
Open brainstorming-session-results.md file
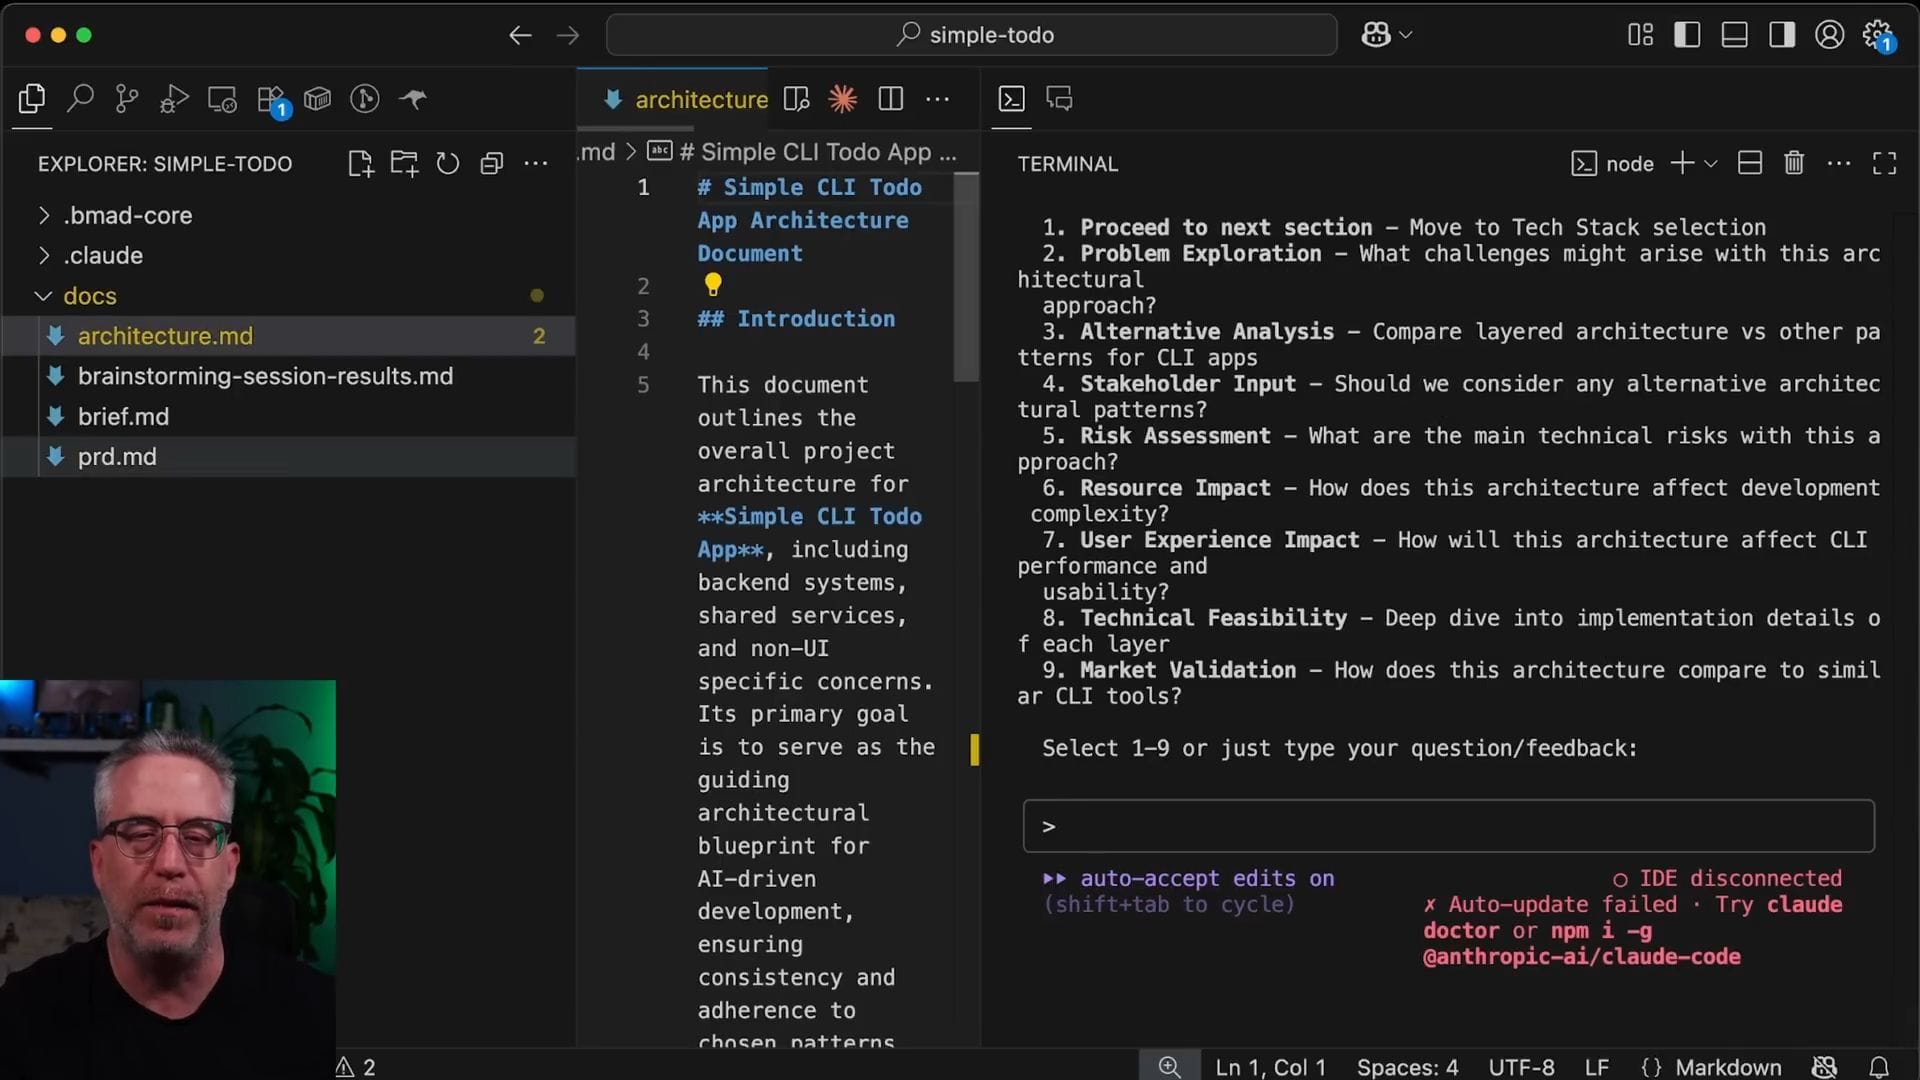point(265,376)
